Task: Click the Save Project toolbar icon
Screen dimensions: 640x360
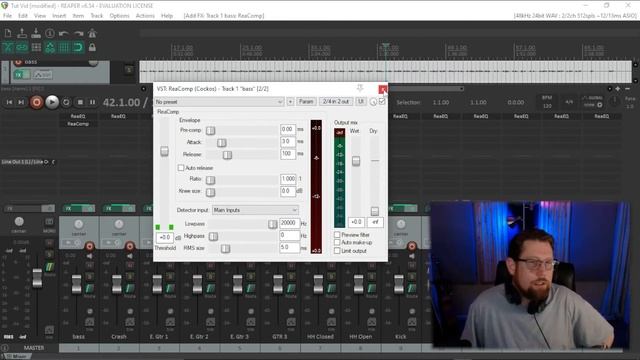Action: point(36,33)
